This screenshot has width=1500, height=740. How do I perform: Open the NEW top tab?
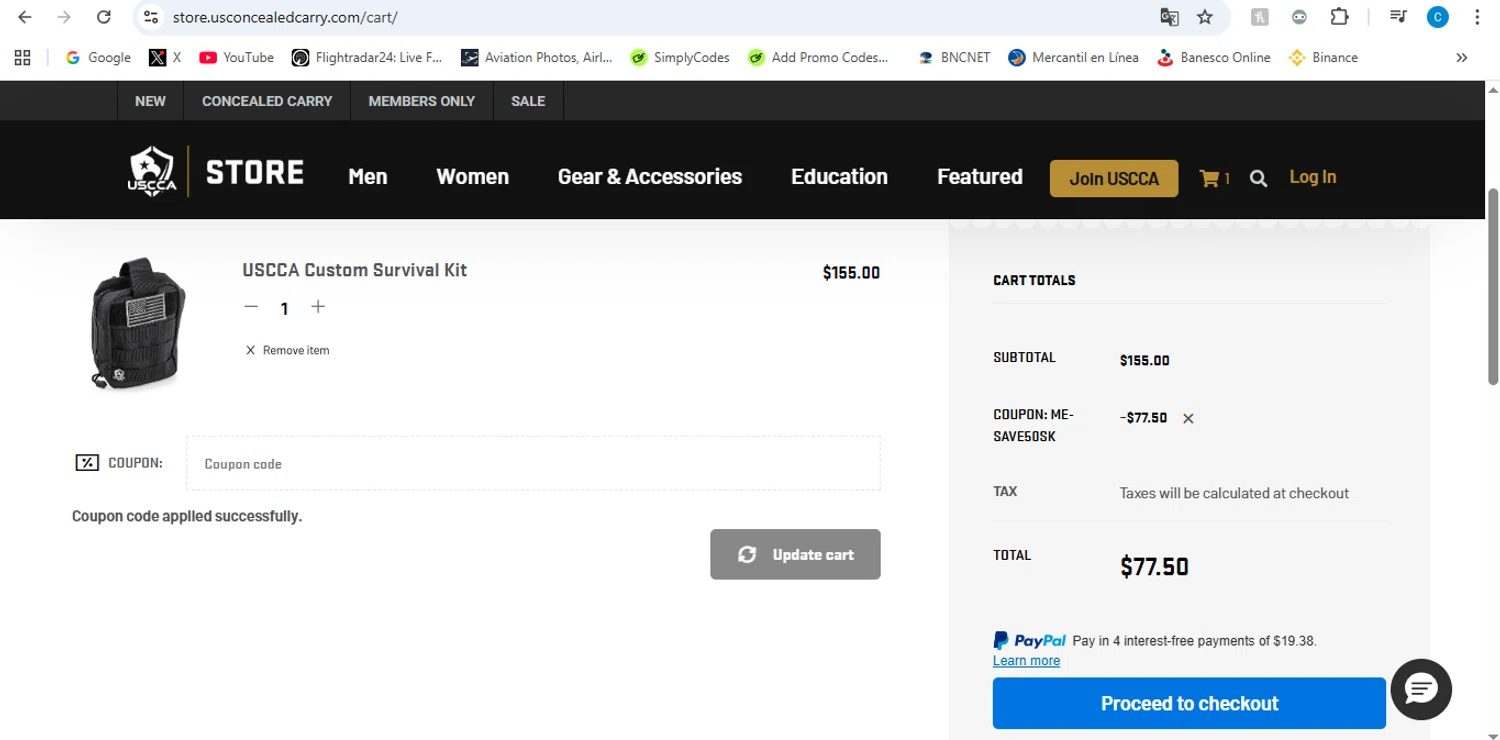pyautogui.click(x=150, y=101)
